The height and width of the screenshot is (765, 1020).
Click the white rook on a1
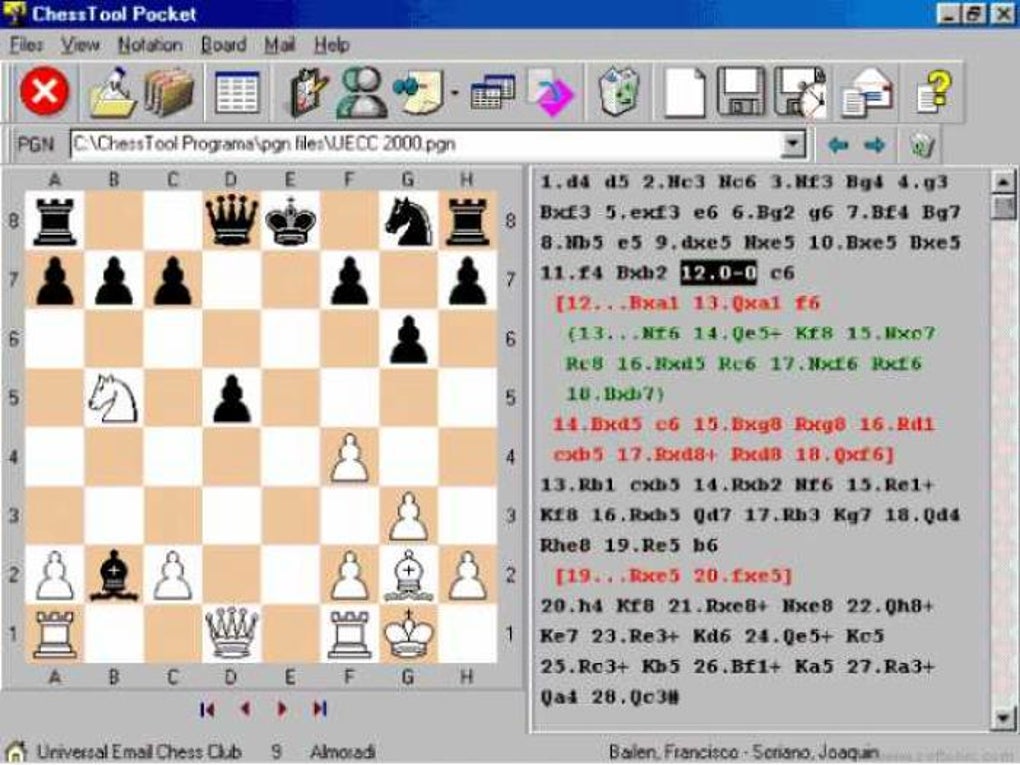(x=55, y=634)
